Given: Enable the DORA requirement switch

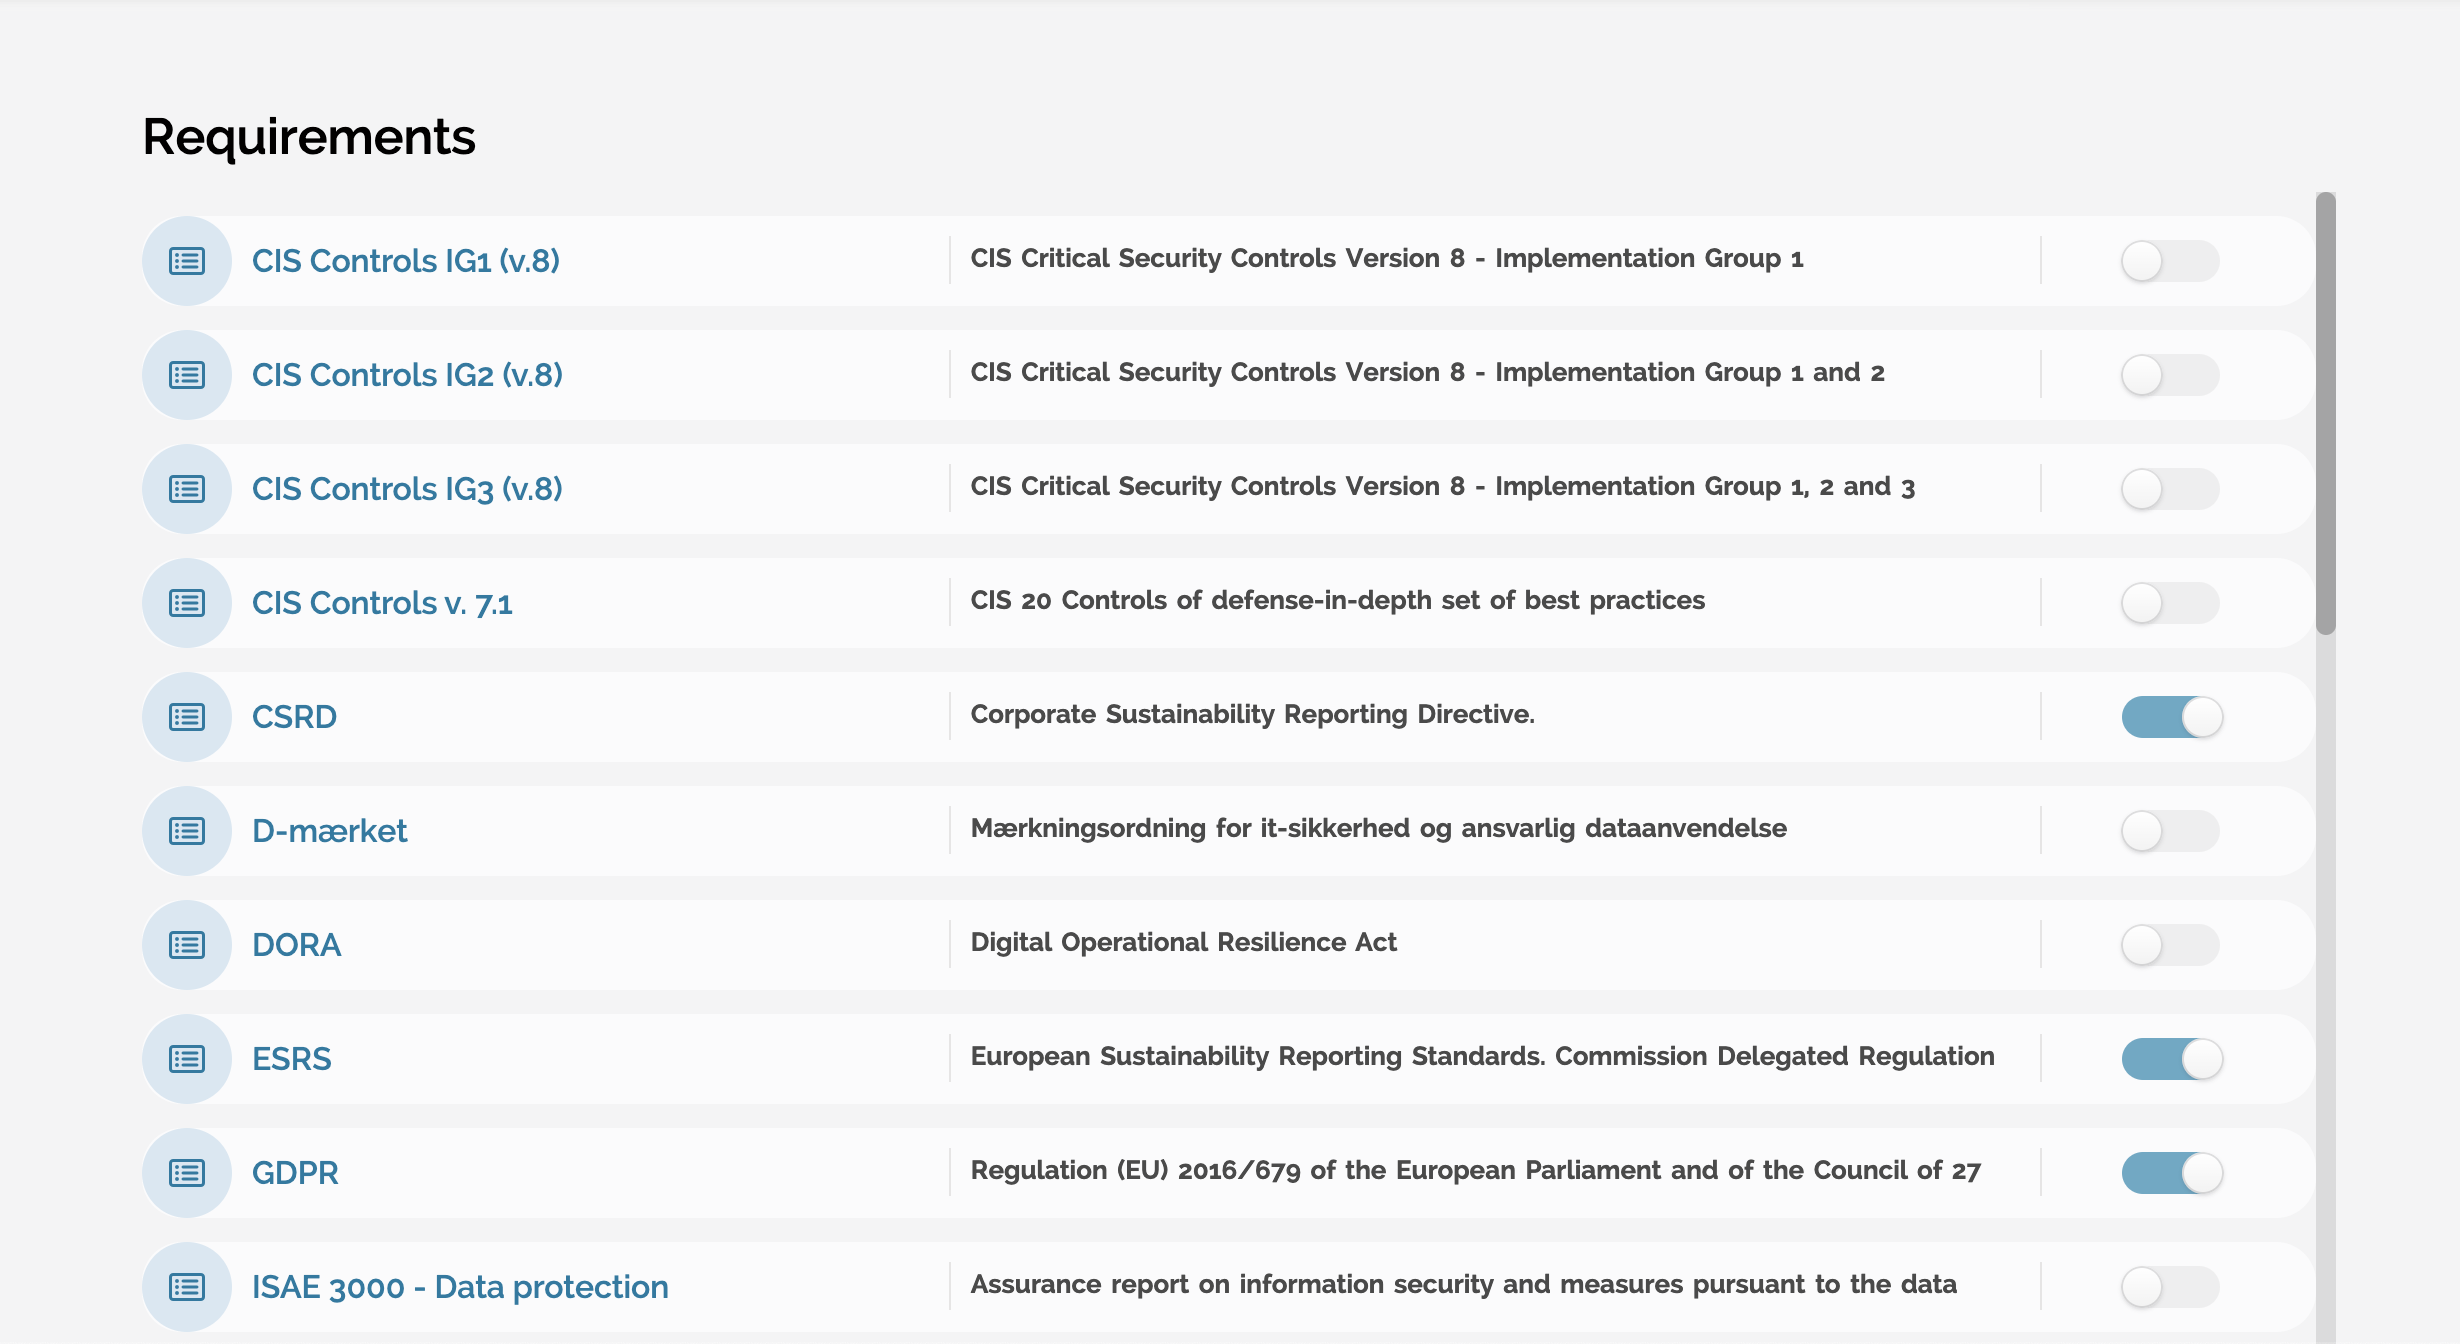Looking at the screenshot, I should tap(2170, 945).
